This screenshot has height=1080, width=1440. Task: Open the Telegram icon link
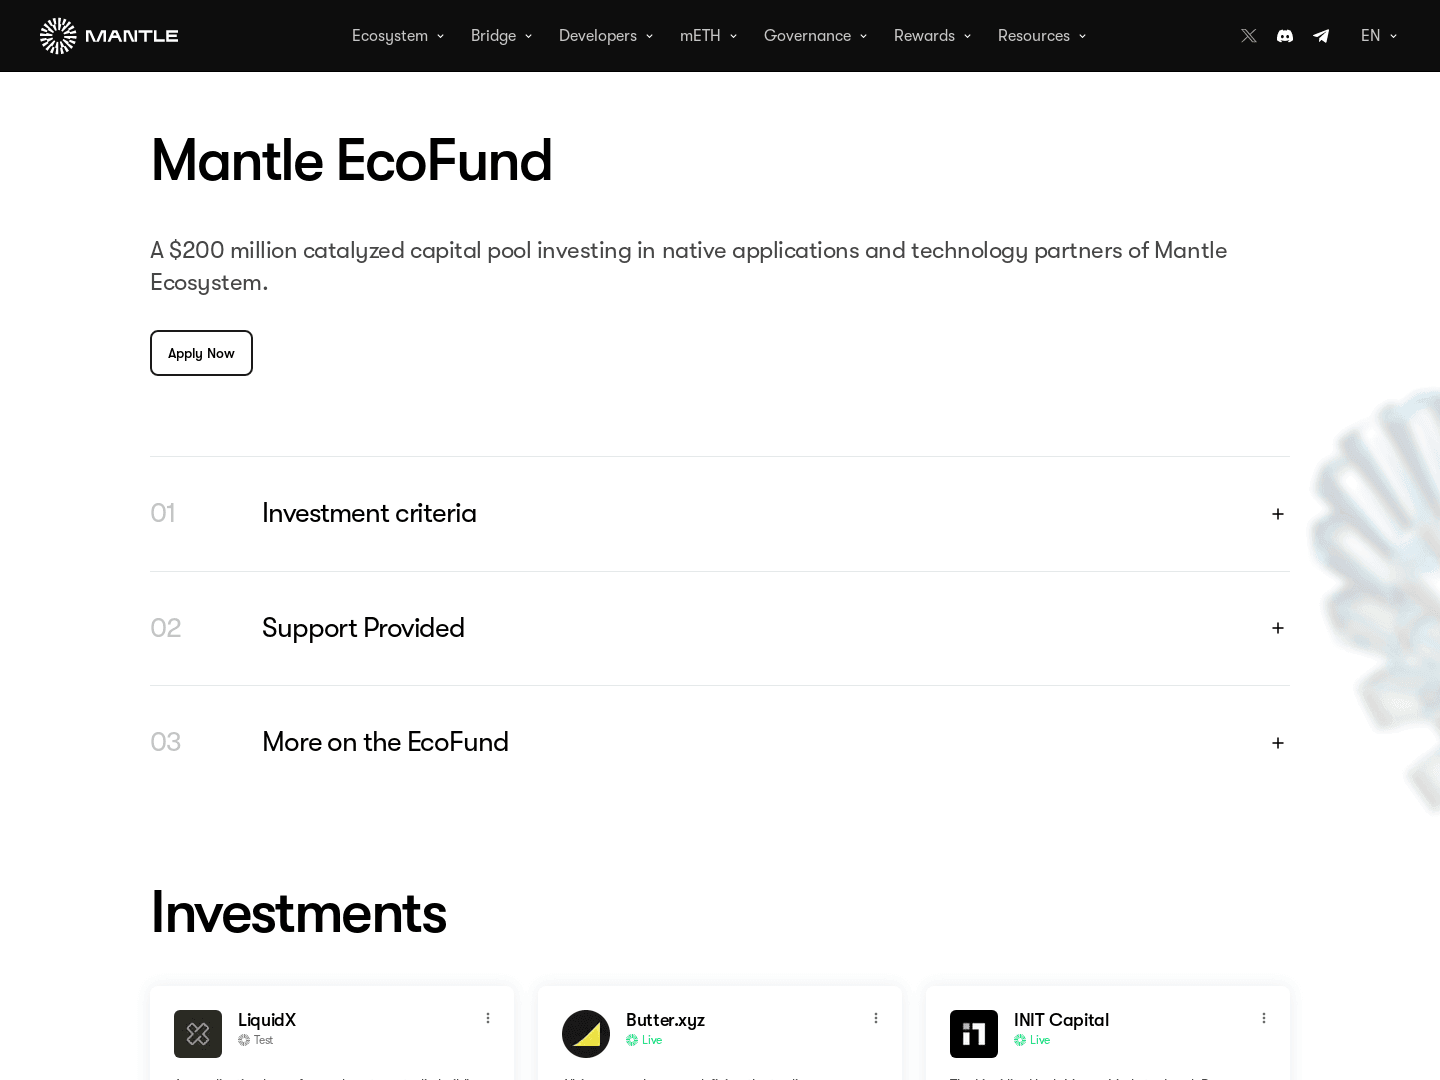[1321, 36]
